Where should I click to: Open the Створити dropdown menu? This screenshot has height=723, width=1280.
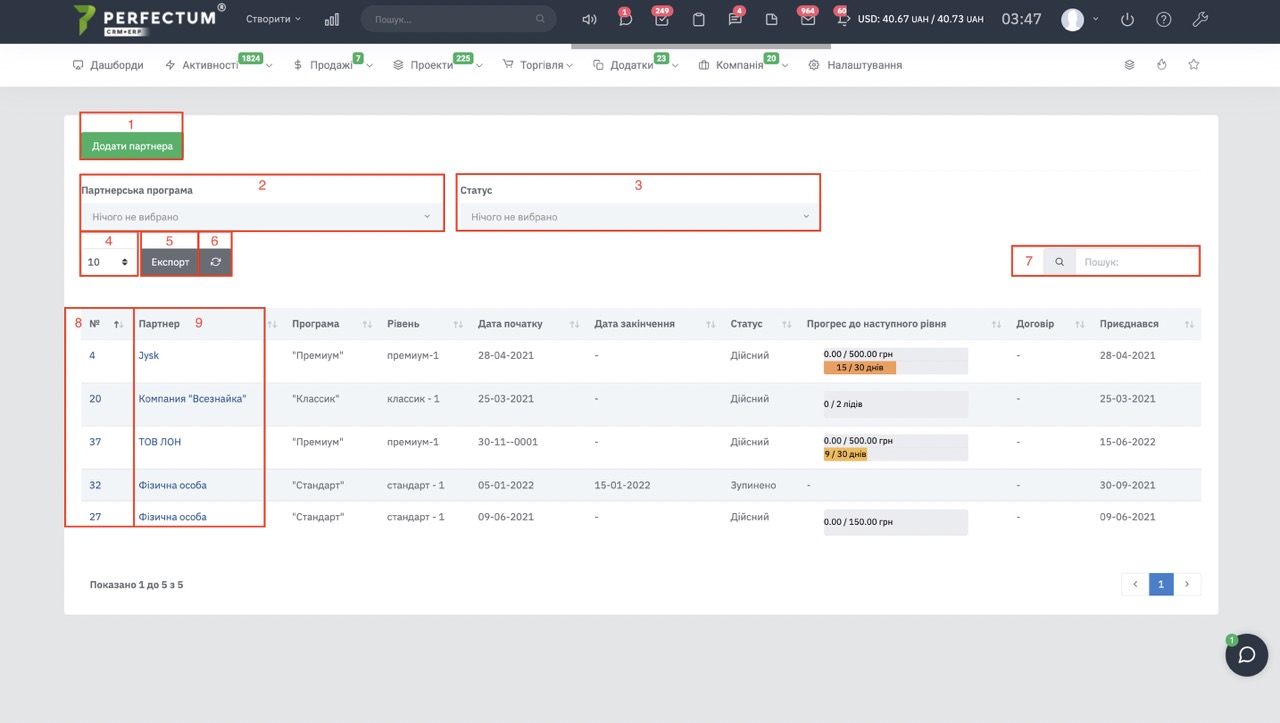pyautogui.click(x=273, y=19)
